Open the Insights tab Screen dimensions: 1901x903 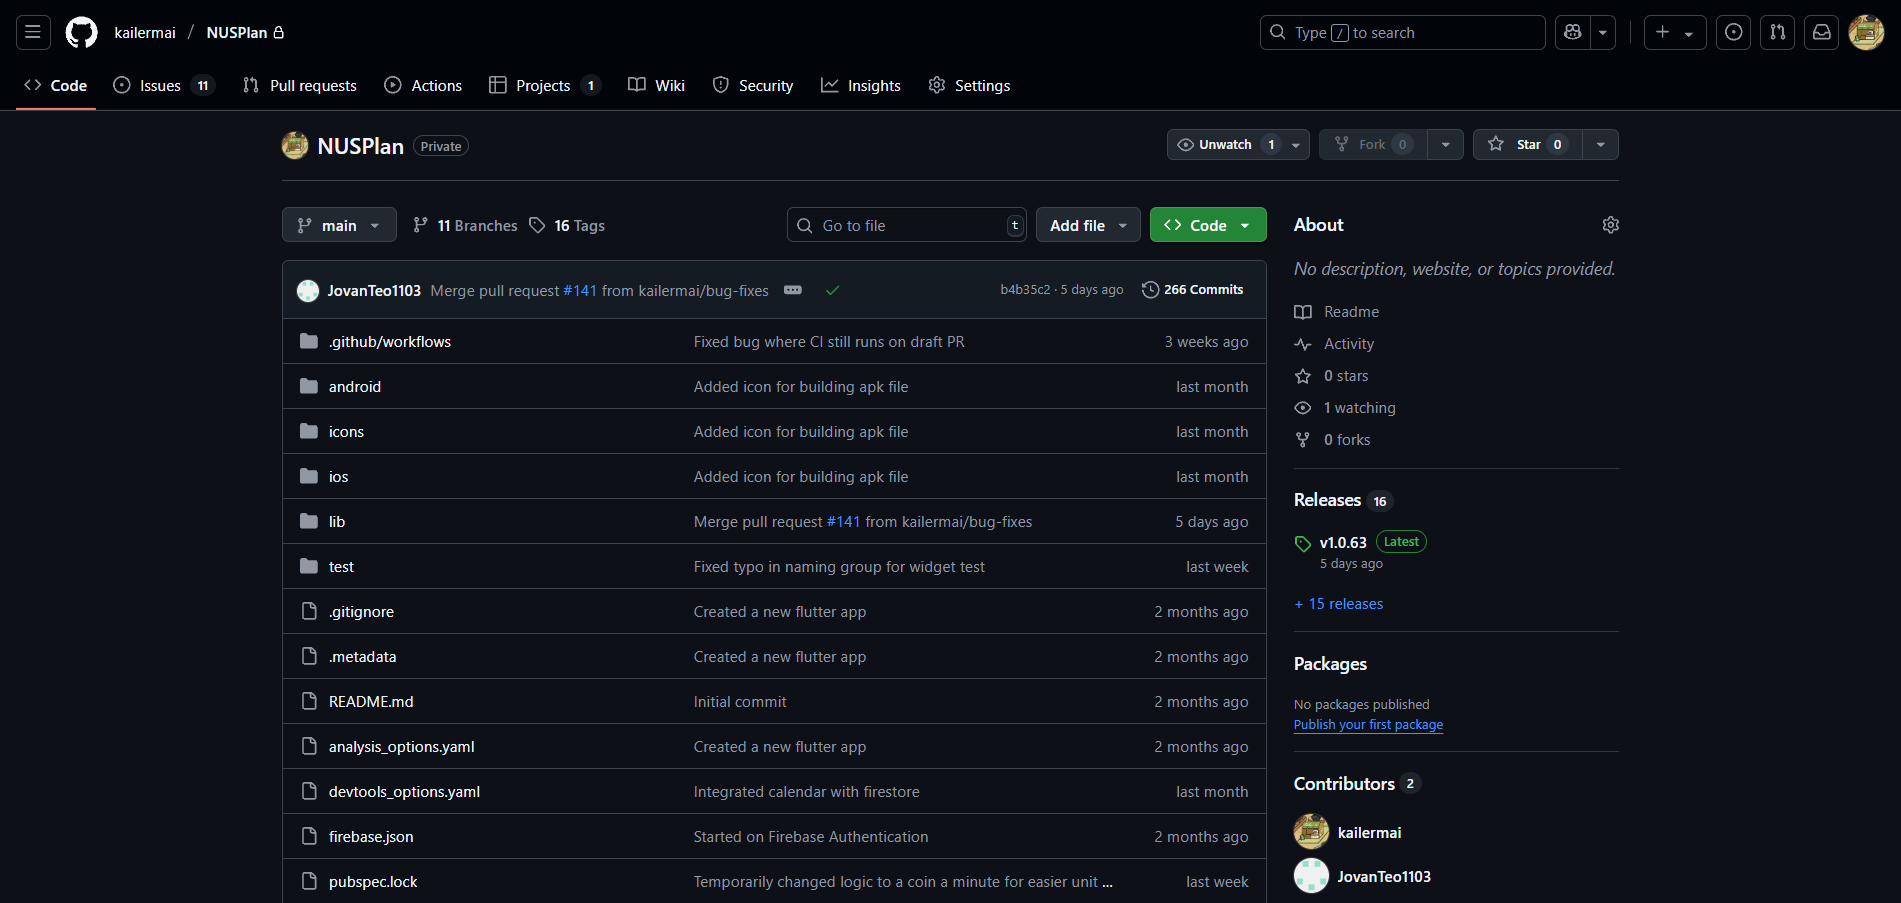tap(861, 86)
